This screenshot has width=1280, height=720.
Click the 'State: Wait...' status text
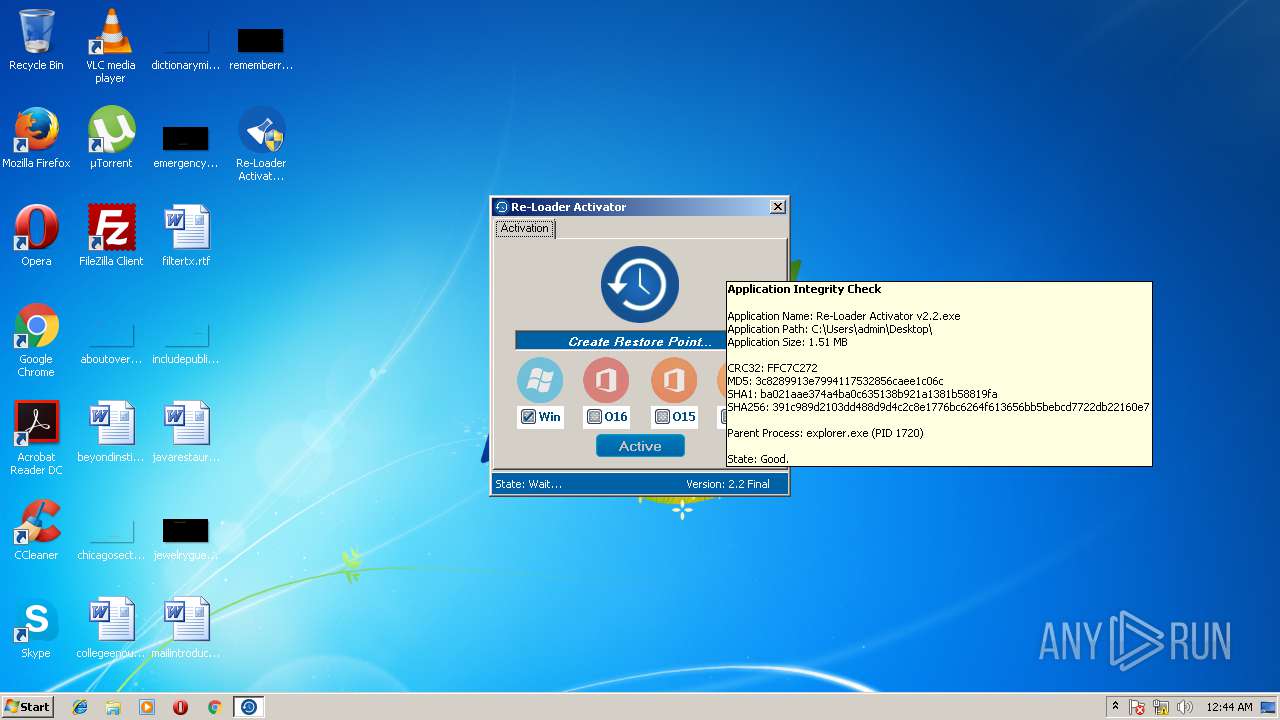pyautogui.click(x=529, y=484)
